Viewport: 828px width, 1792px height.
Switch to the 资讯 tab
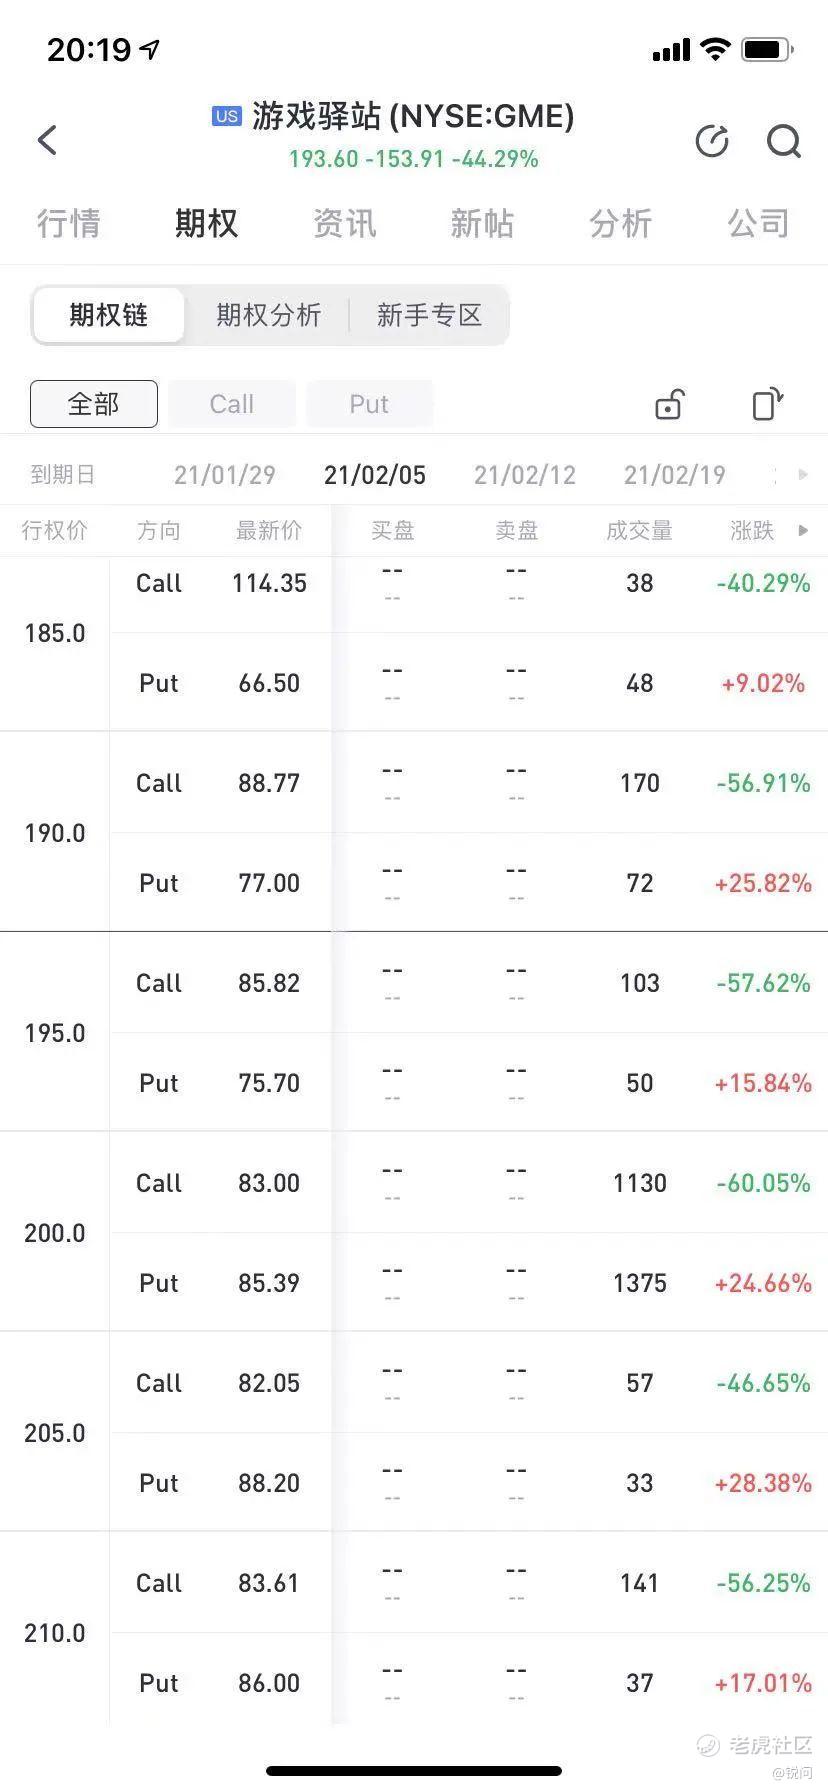tap(345, 223)
